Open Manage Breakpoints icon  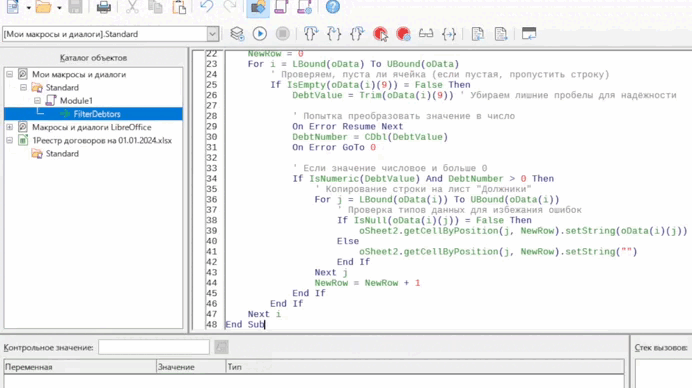[403, 34]
